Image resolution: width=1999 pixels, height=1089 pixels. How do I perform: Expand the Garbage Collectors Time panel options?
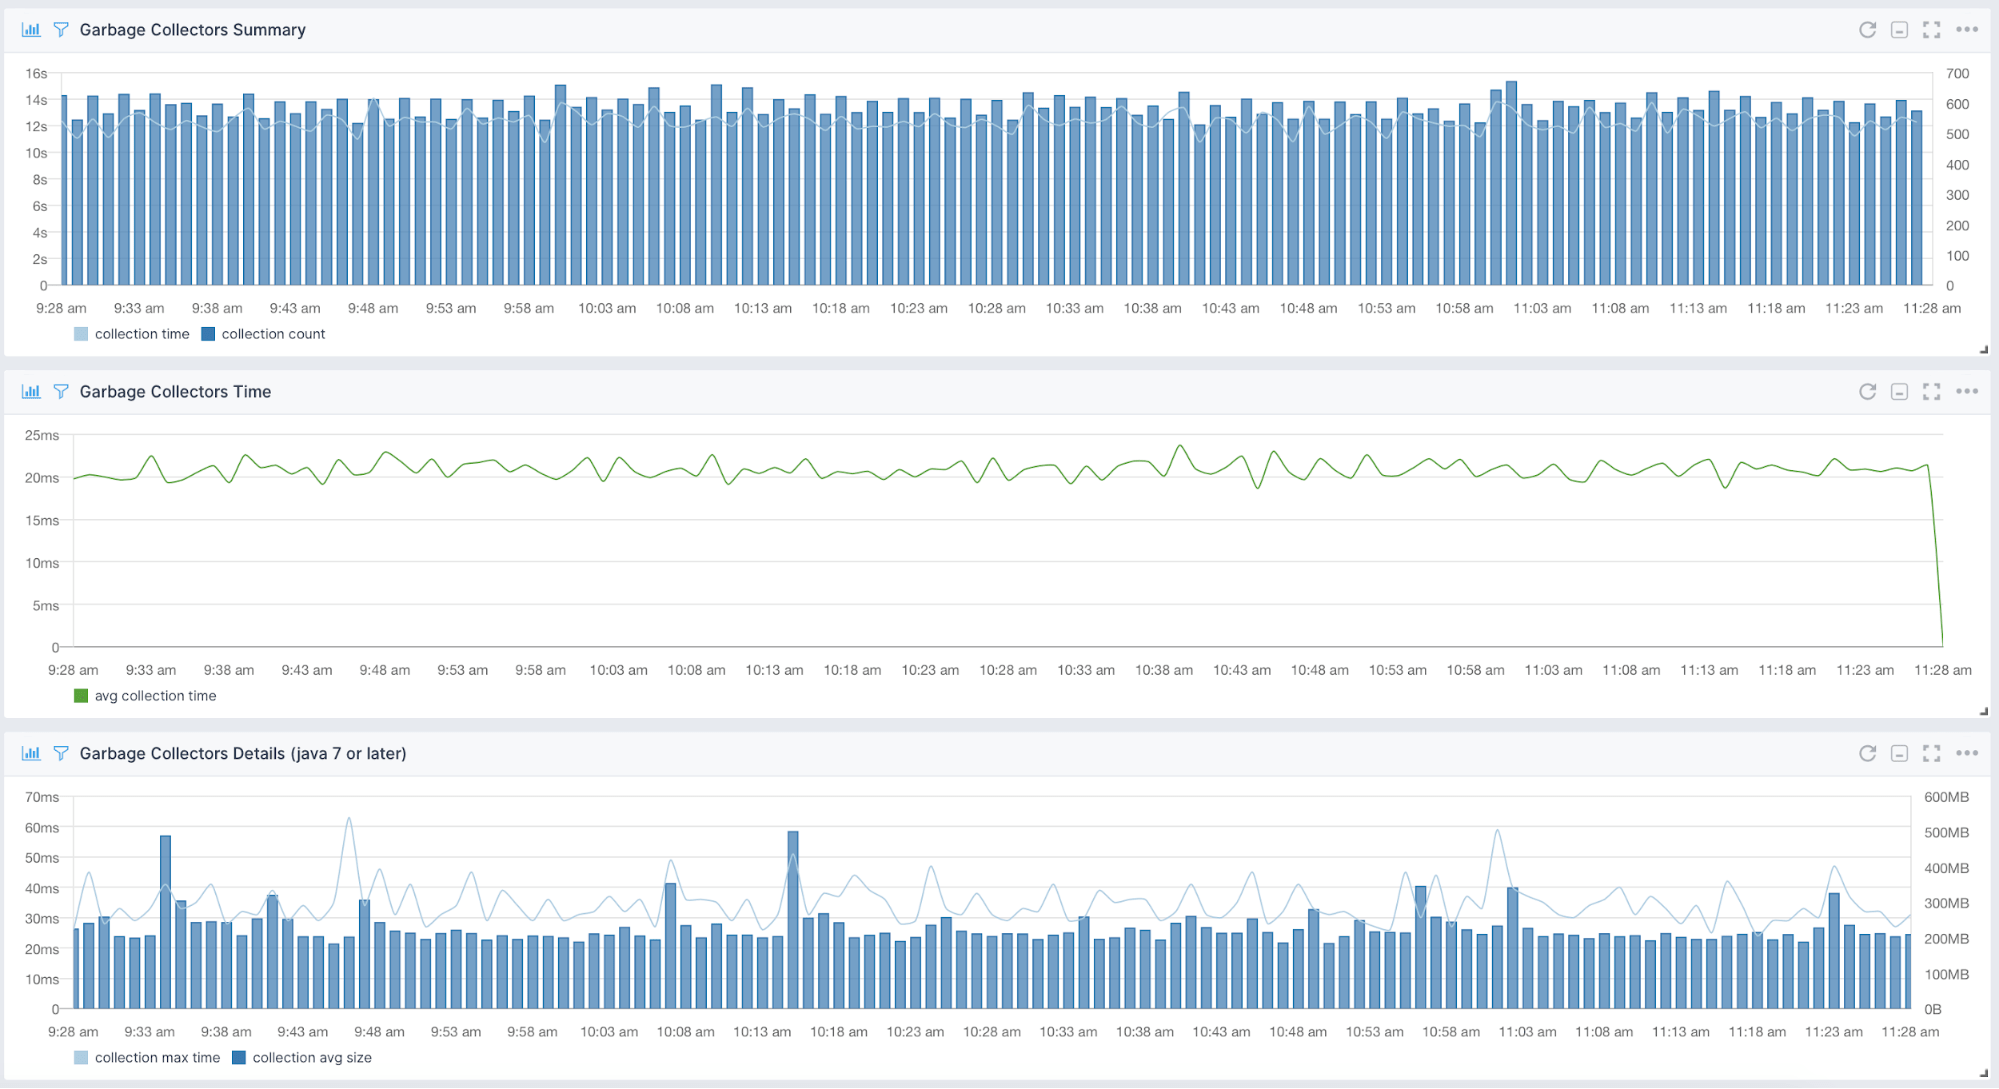[x=1970, y=390]
